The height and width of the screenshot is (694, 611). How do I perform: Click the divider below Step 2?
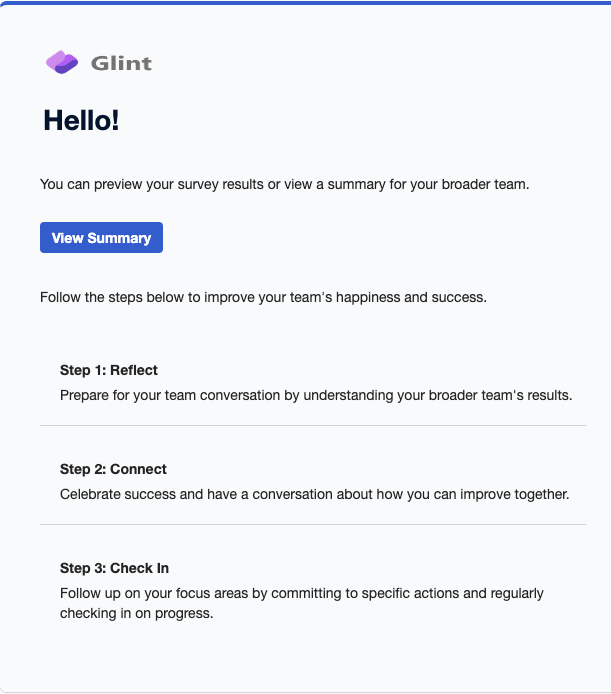coord(313,524)
